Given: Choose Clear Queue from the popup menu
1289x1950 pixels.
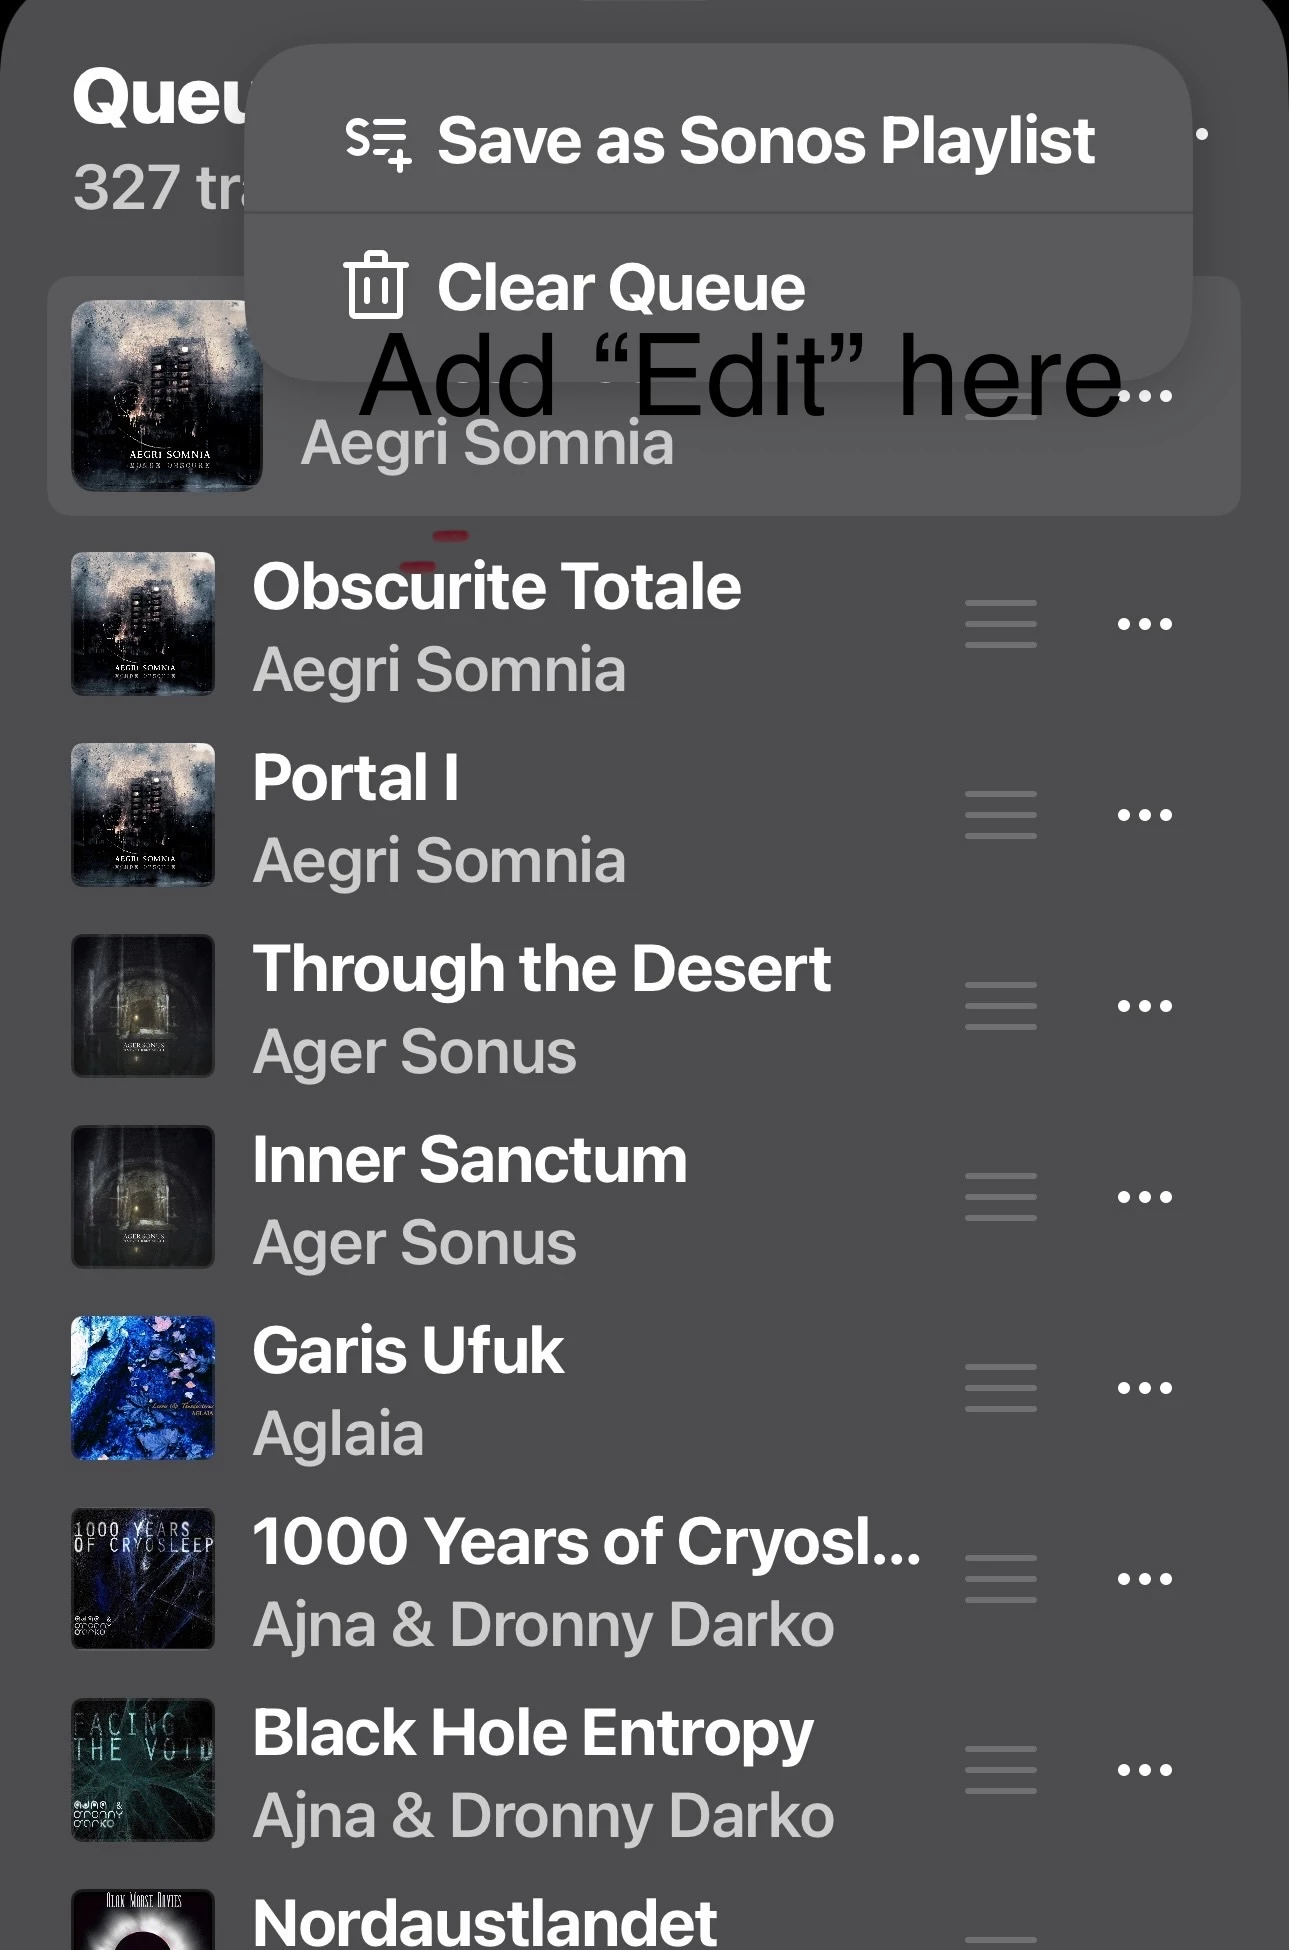Looking at the screenshot, I should (x=718, y=288).
